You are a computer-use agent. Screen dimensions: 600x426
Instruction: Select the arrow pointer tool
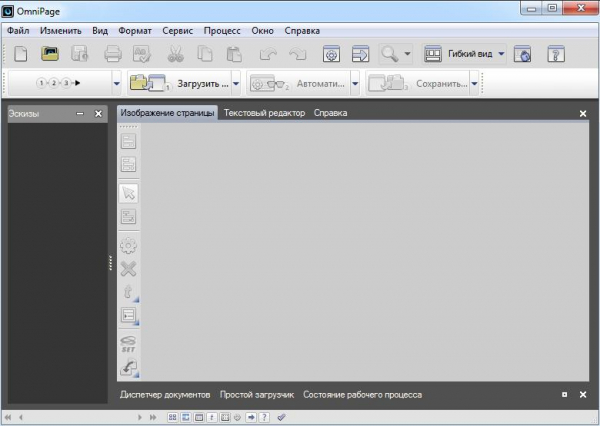click(x=129, y=193)
